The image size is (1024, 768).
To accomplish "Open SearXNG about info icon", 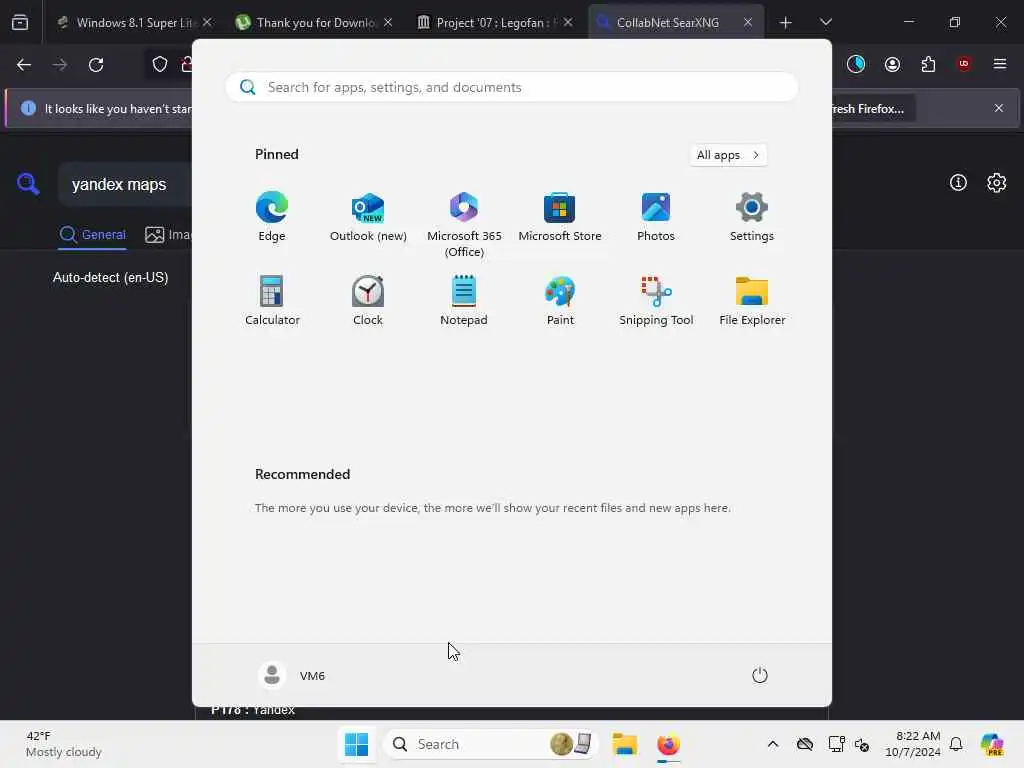I will point(958,183).
